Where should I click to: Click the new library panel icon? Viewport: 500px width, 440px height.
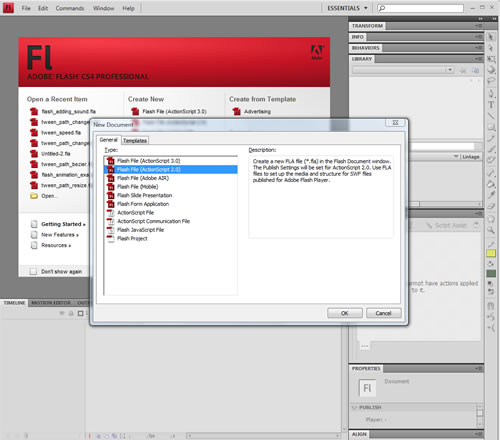point(475,70)
